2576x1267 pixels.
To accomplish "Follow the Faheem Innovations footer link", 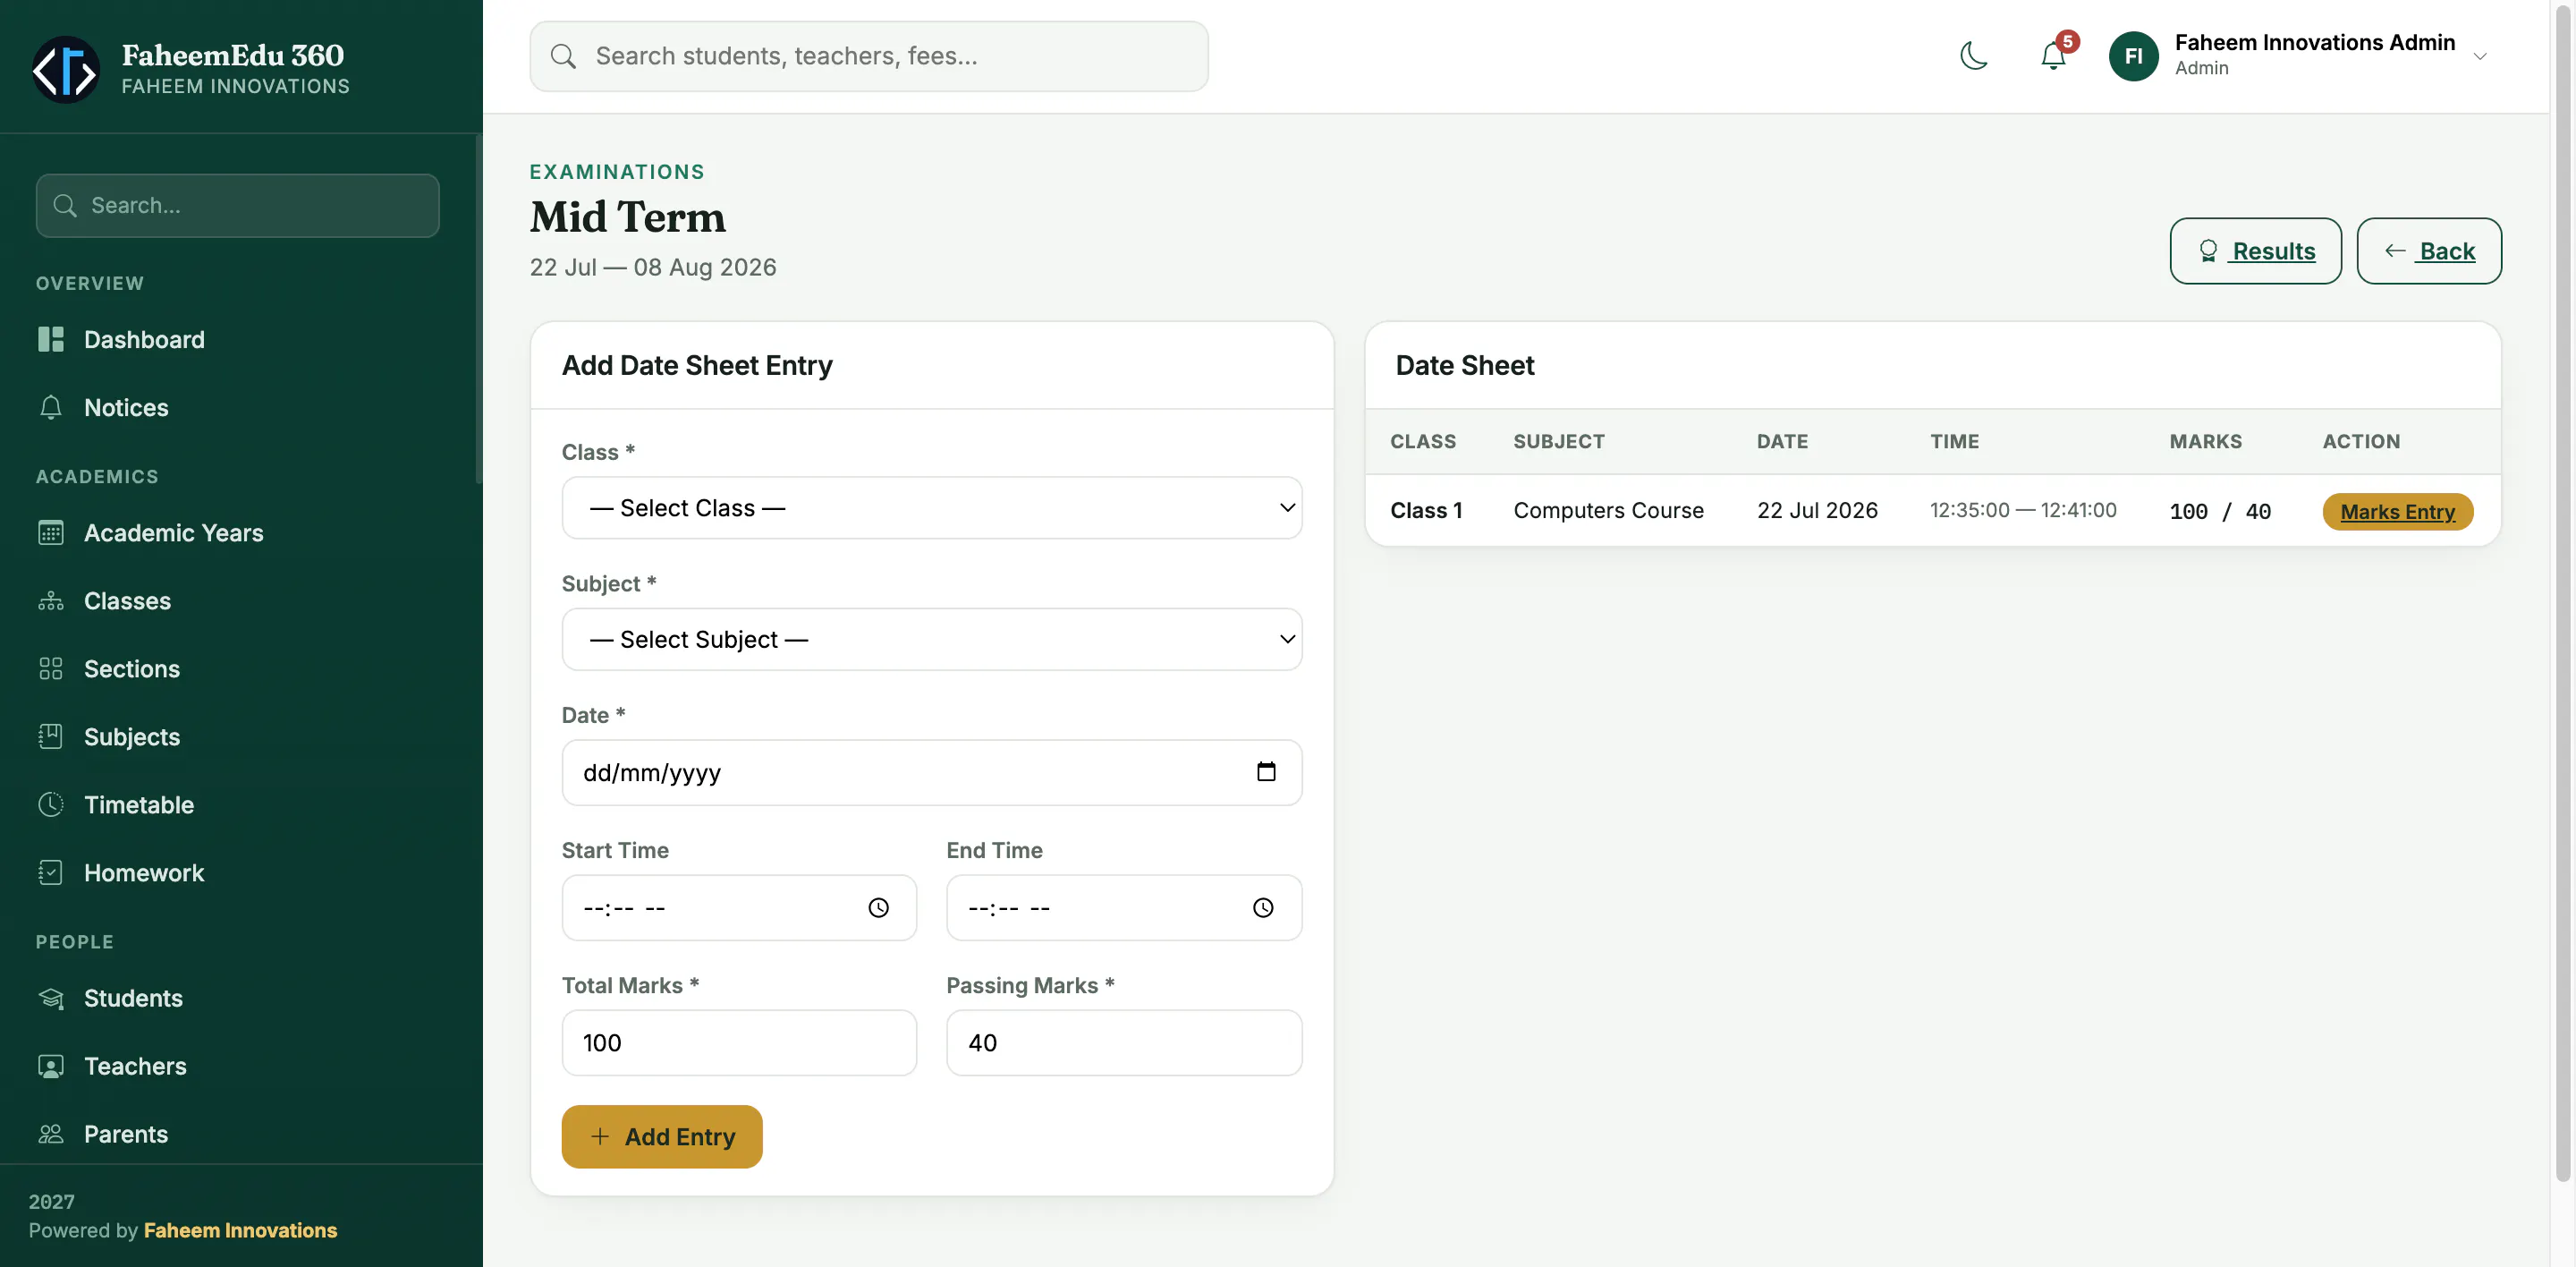I will click(x=240, y=1230).
